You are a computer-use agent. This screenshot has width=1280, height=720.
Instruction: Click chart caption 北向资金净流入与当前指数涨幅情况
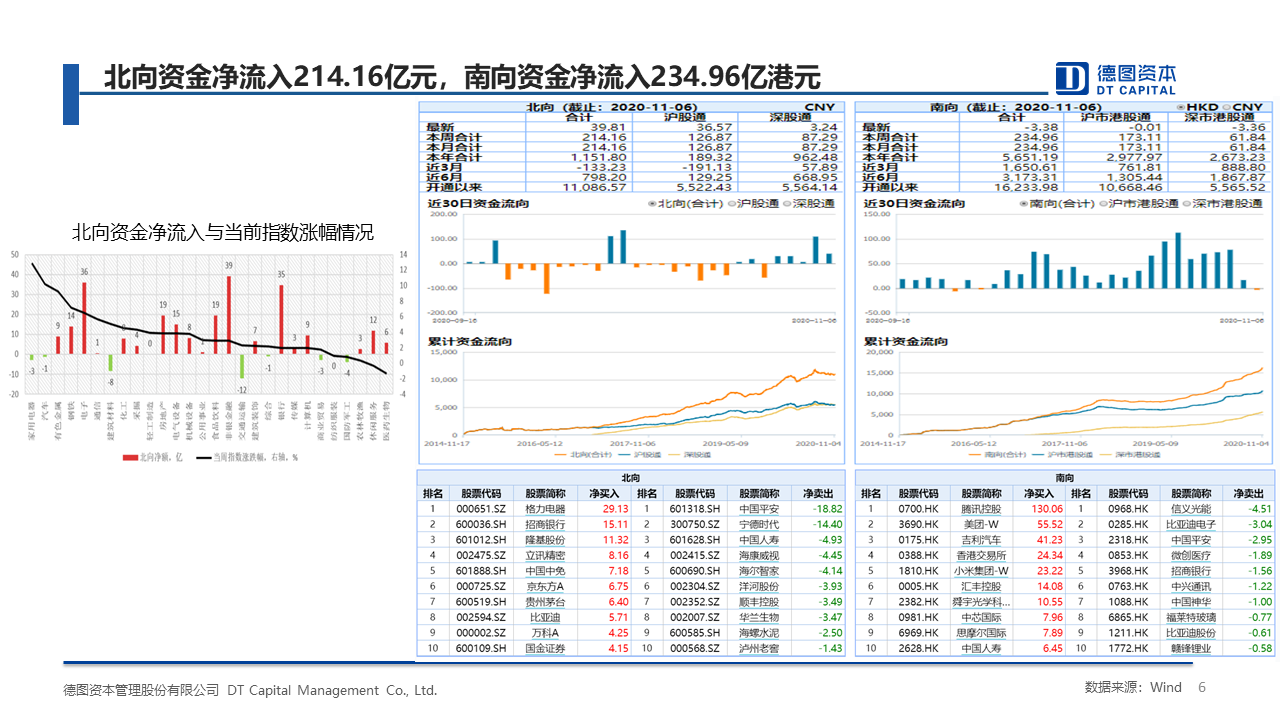[x=223, y=233]
